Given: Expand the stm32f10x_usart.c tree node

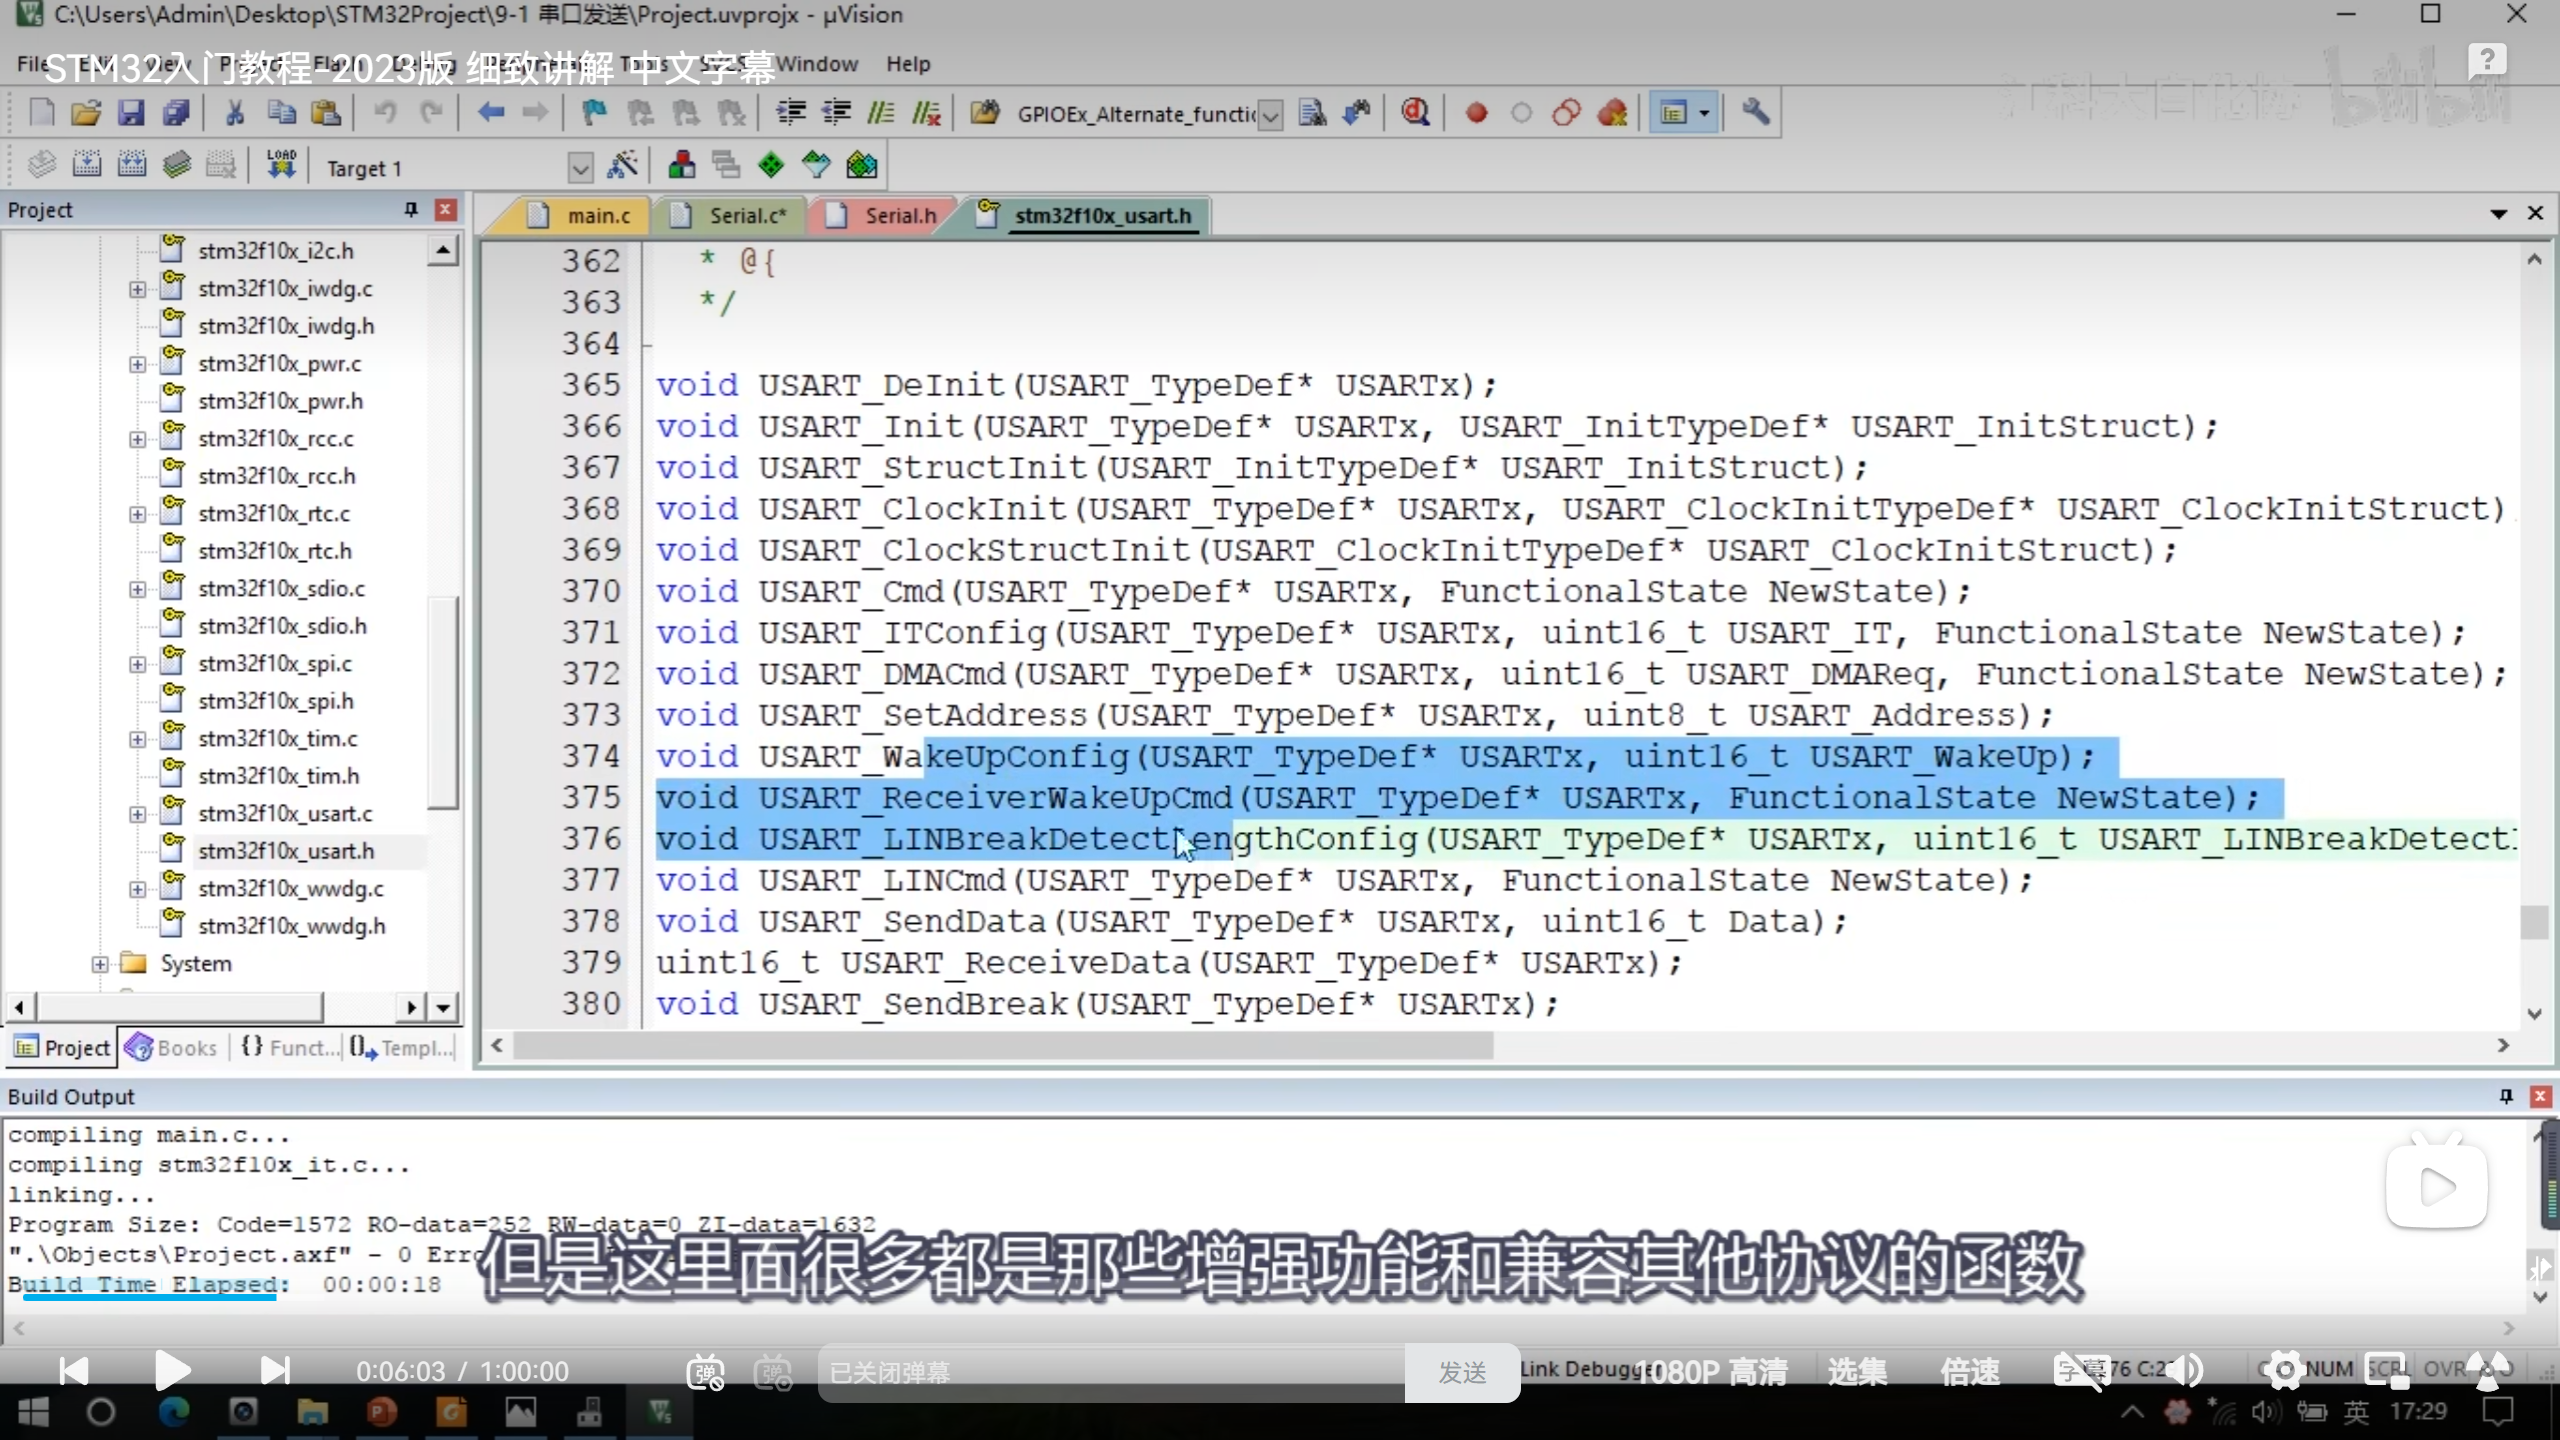Looking at the screenshot, I should click(137, 814).
